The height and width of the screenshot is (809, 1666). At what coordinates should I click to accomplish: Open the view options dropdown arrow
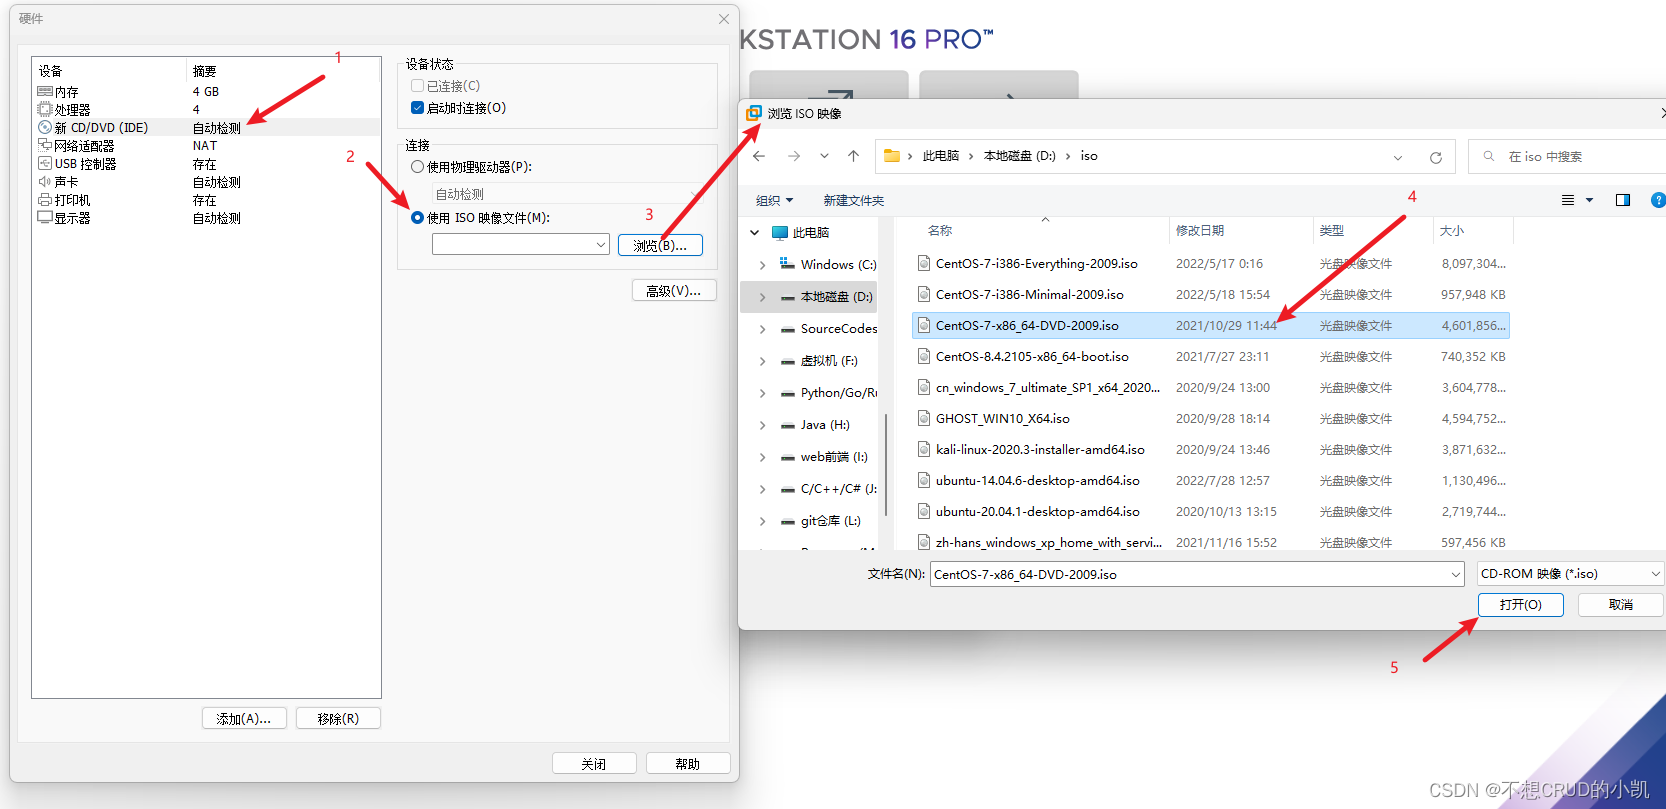[x=1589, y=200]
